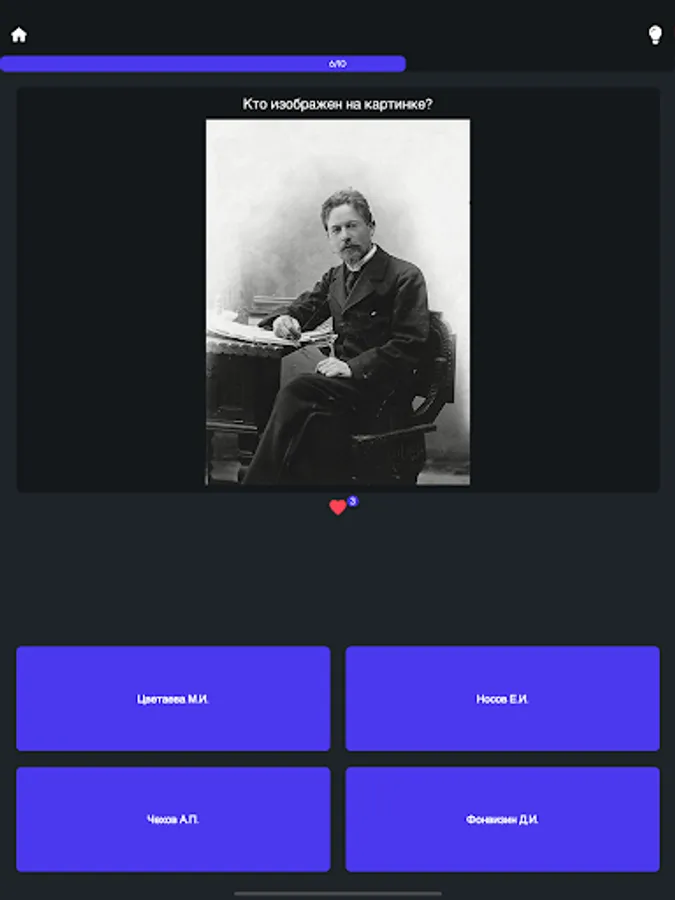Image resolution: width=675 pixels, height=900 pixels.
Task: Click the red heart lives icon
Action: point(338,507)
